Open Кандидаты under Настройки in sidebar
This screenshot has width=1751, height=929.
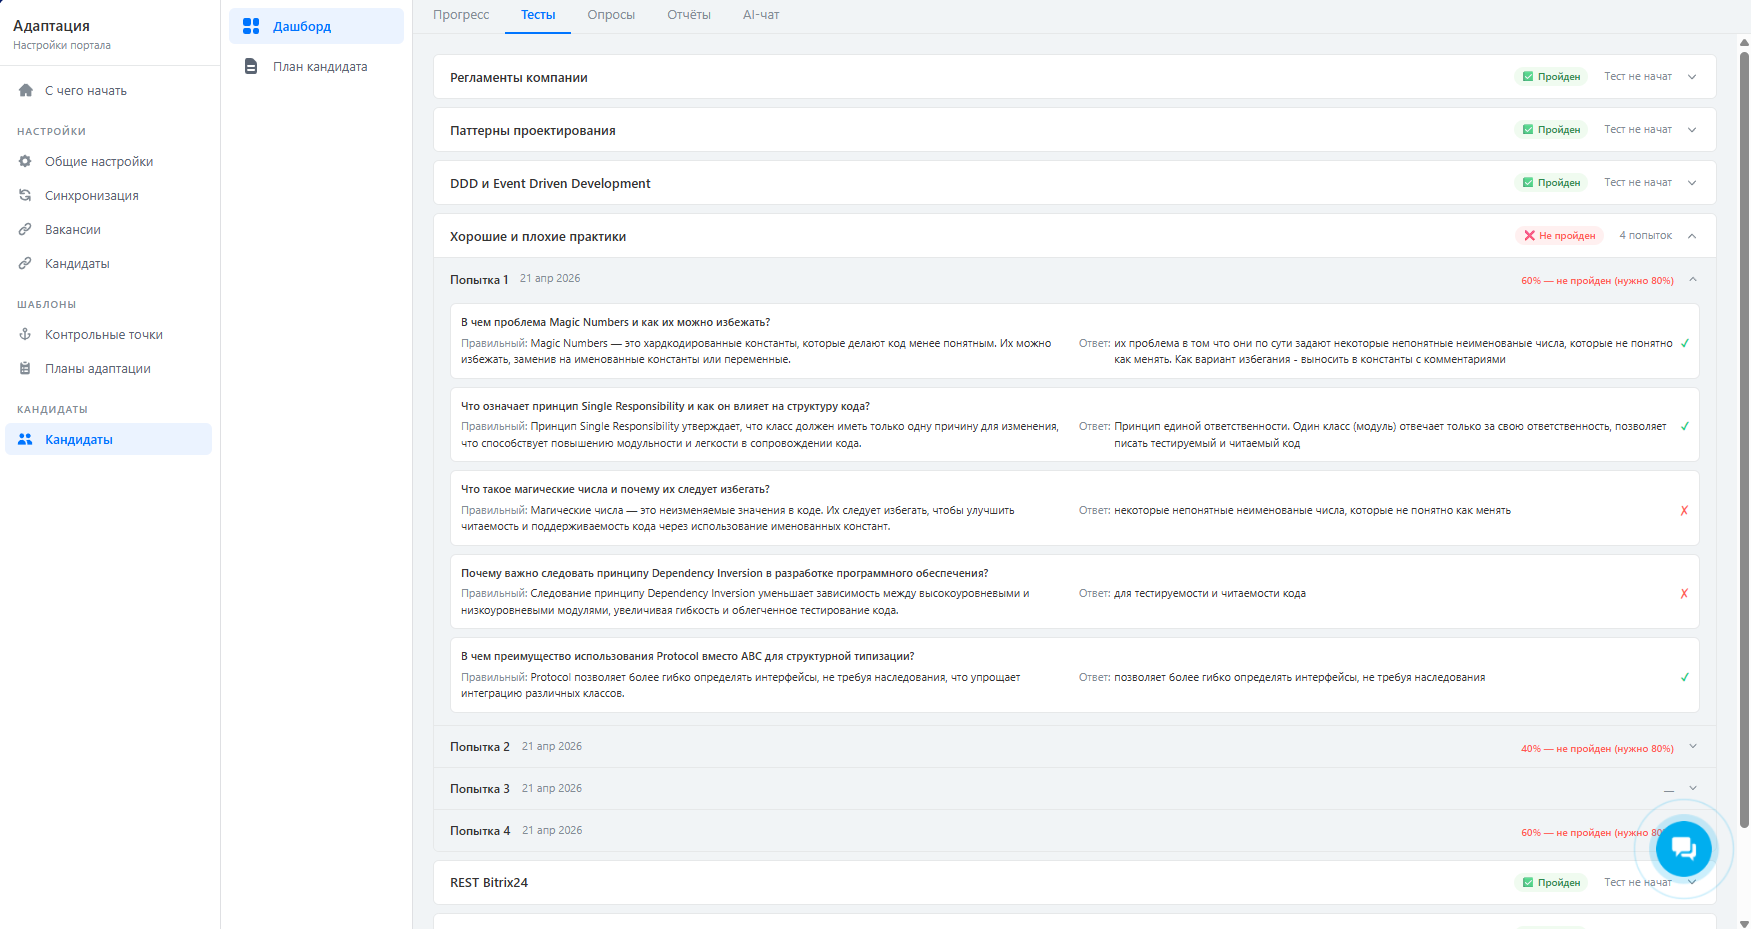pos(77,264)
